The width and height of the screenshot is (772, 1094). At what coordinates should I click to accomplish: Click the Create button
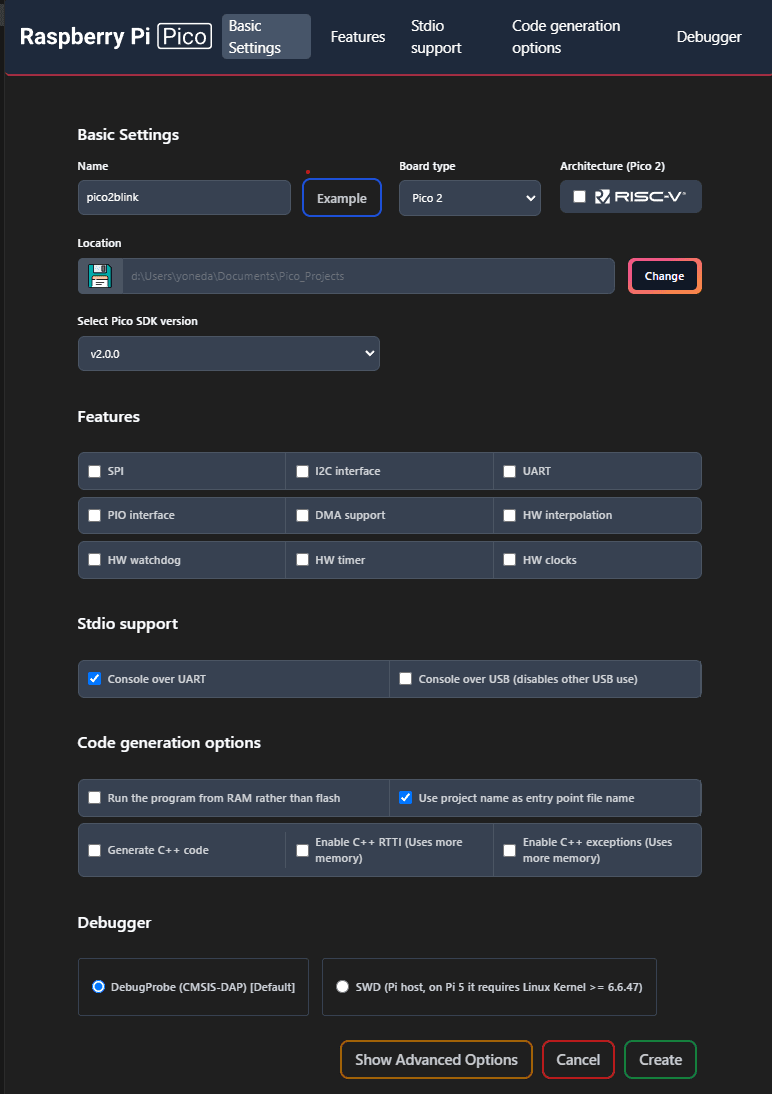click(x=660, y=1059)
